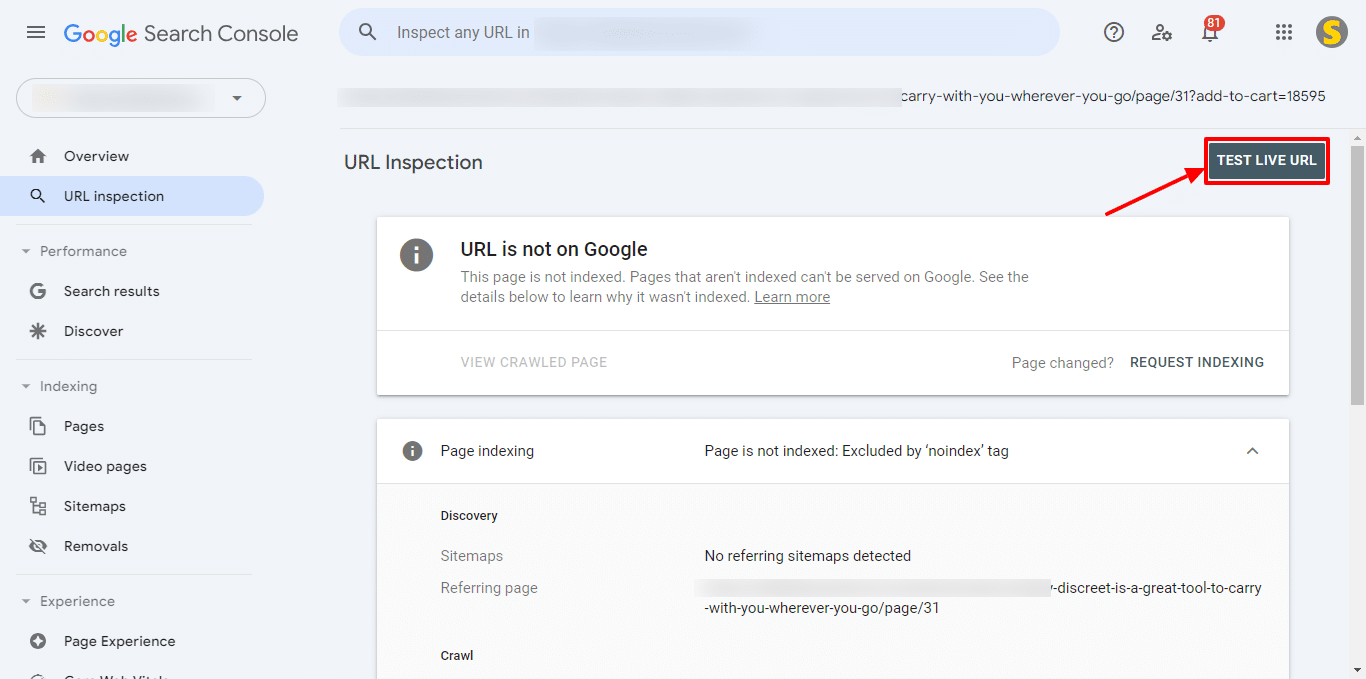Select URL inspection in sidebar
The image size is (1366, 679).
[132, 196]
